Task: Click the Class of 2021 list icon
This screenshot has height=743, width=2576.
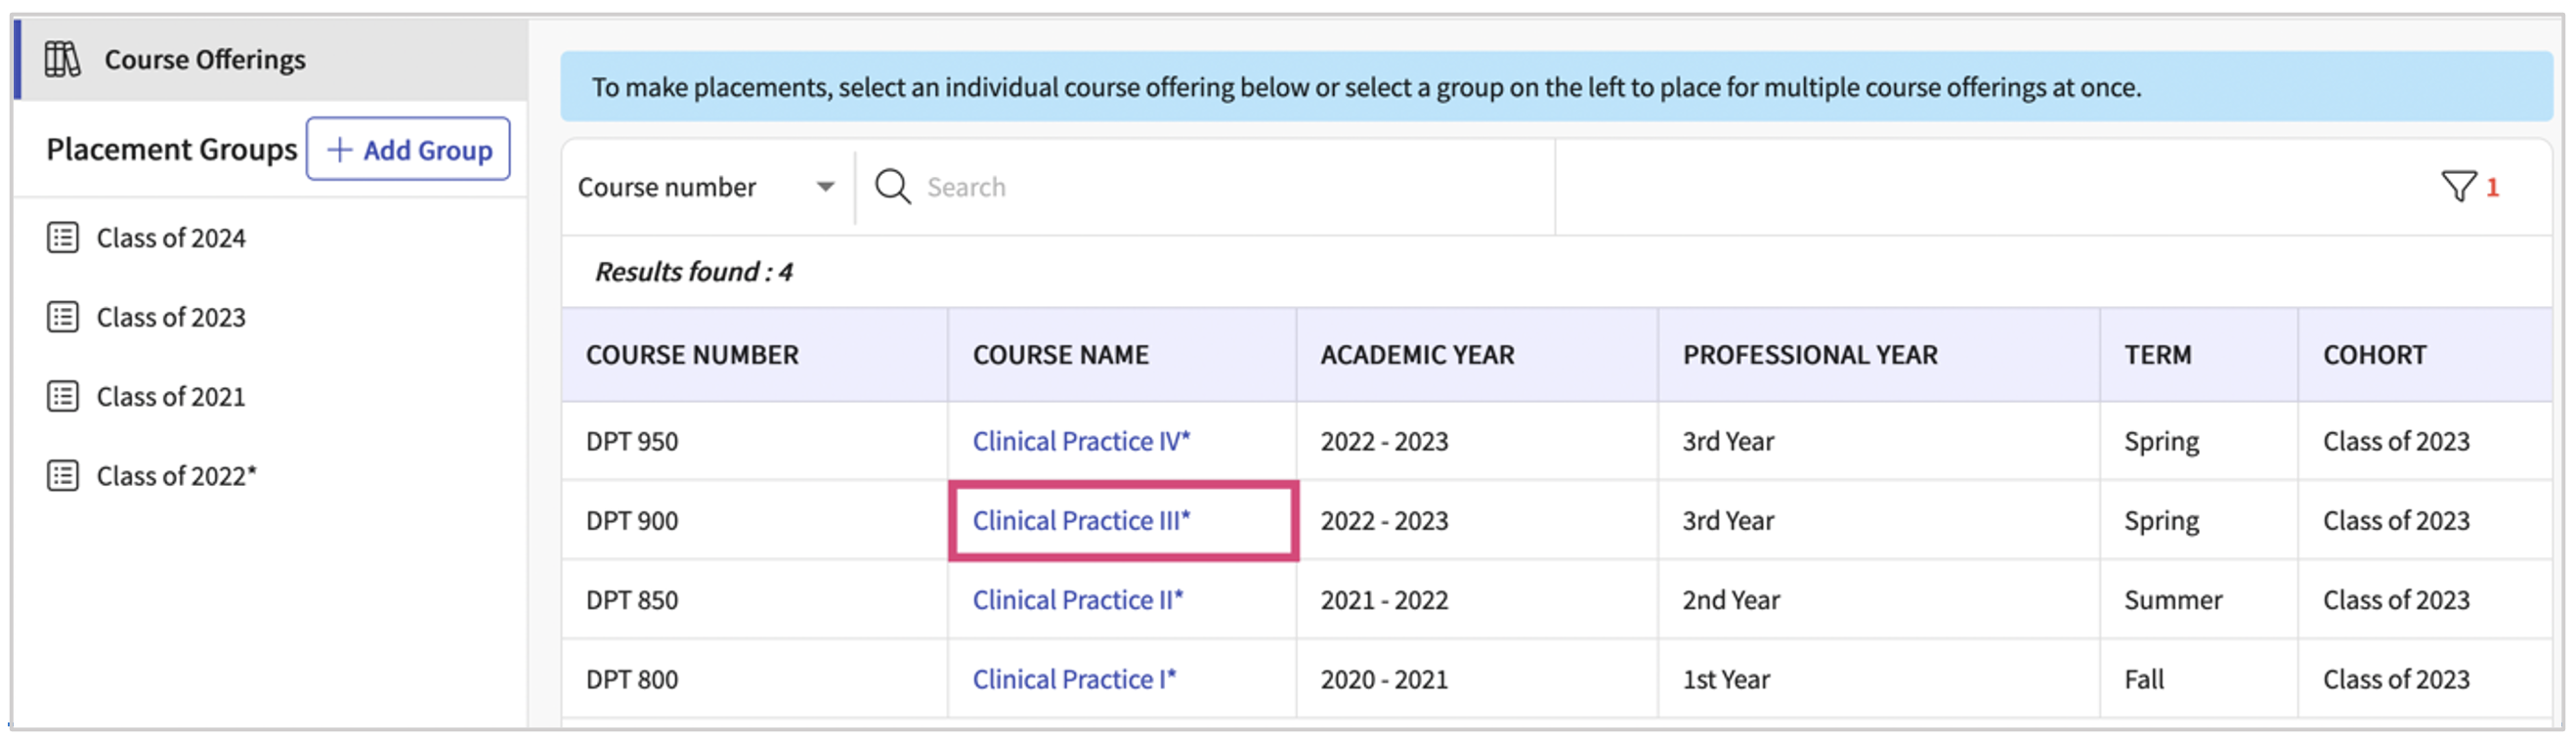Action: click(63, 397)
